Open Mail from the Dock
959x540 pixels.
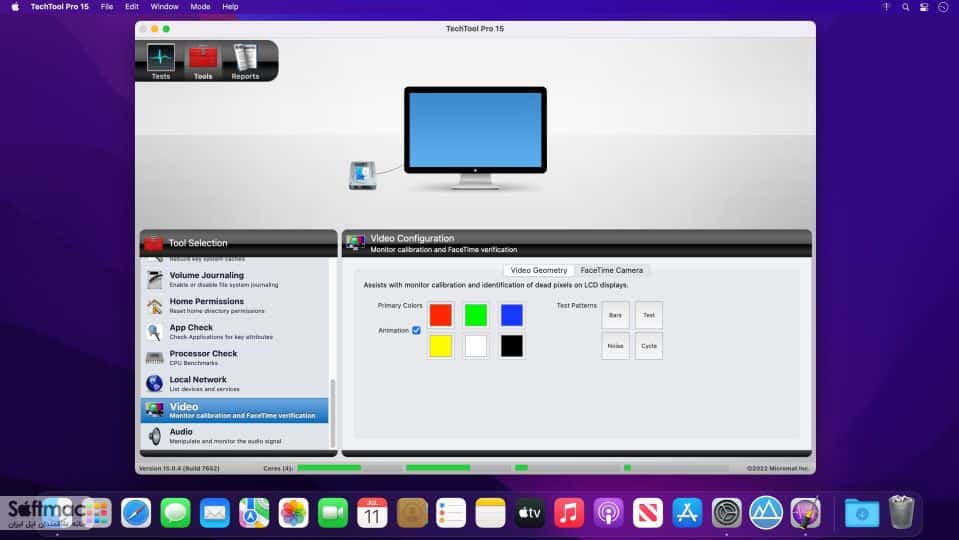click(215, 512)
